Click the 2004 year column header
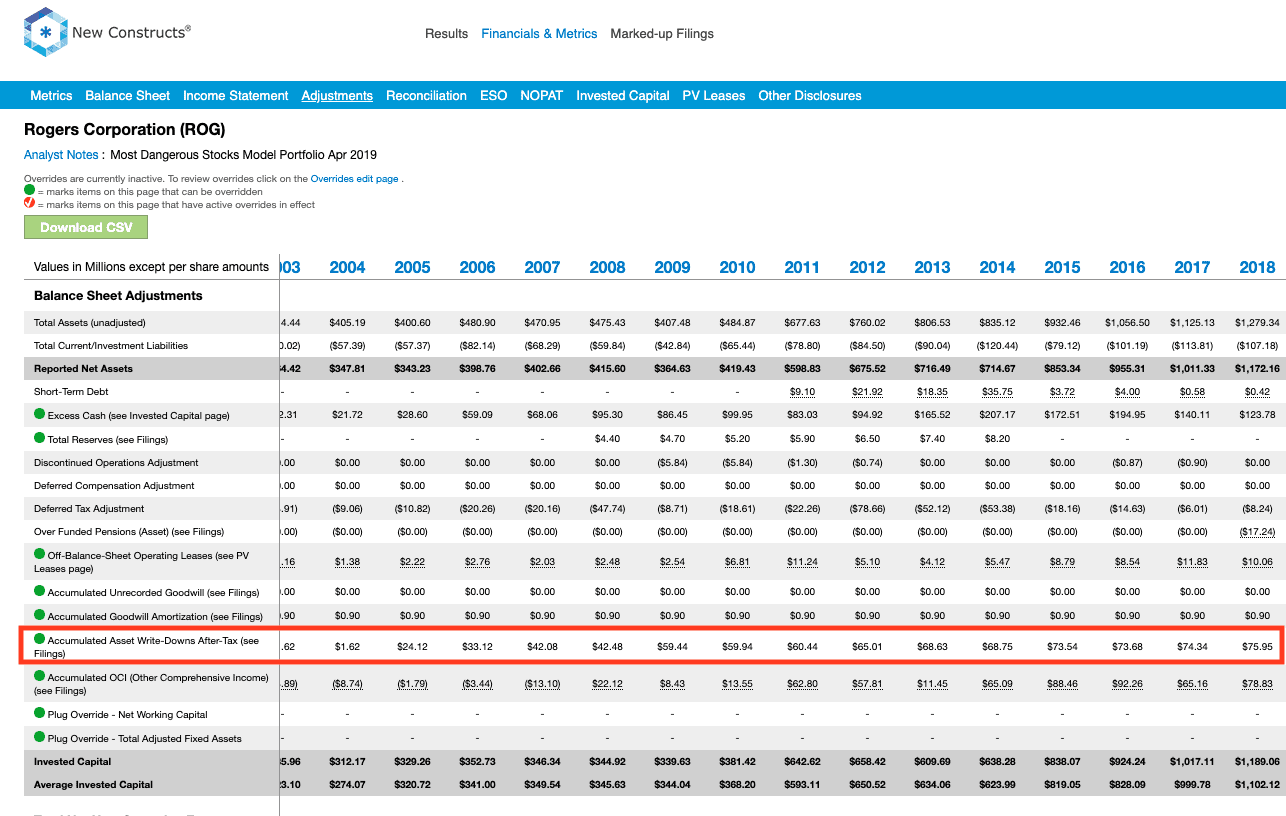 [347, 267]
